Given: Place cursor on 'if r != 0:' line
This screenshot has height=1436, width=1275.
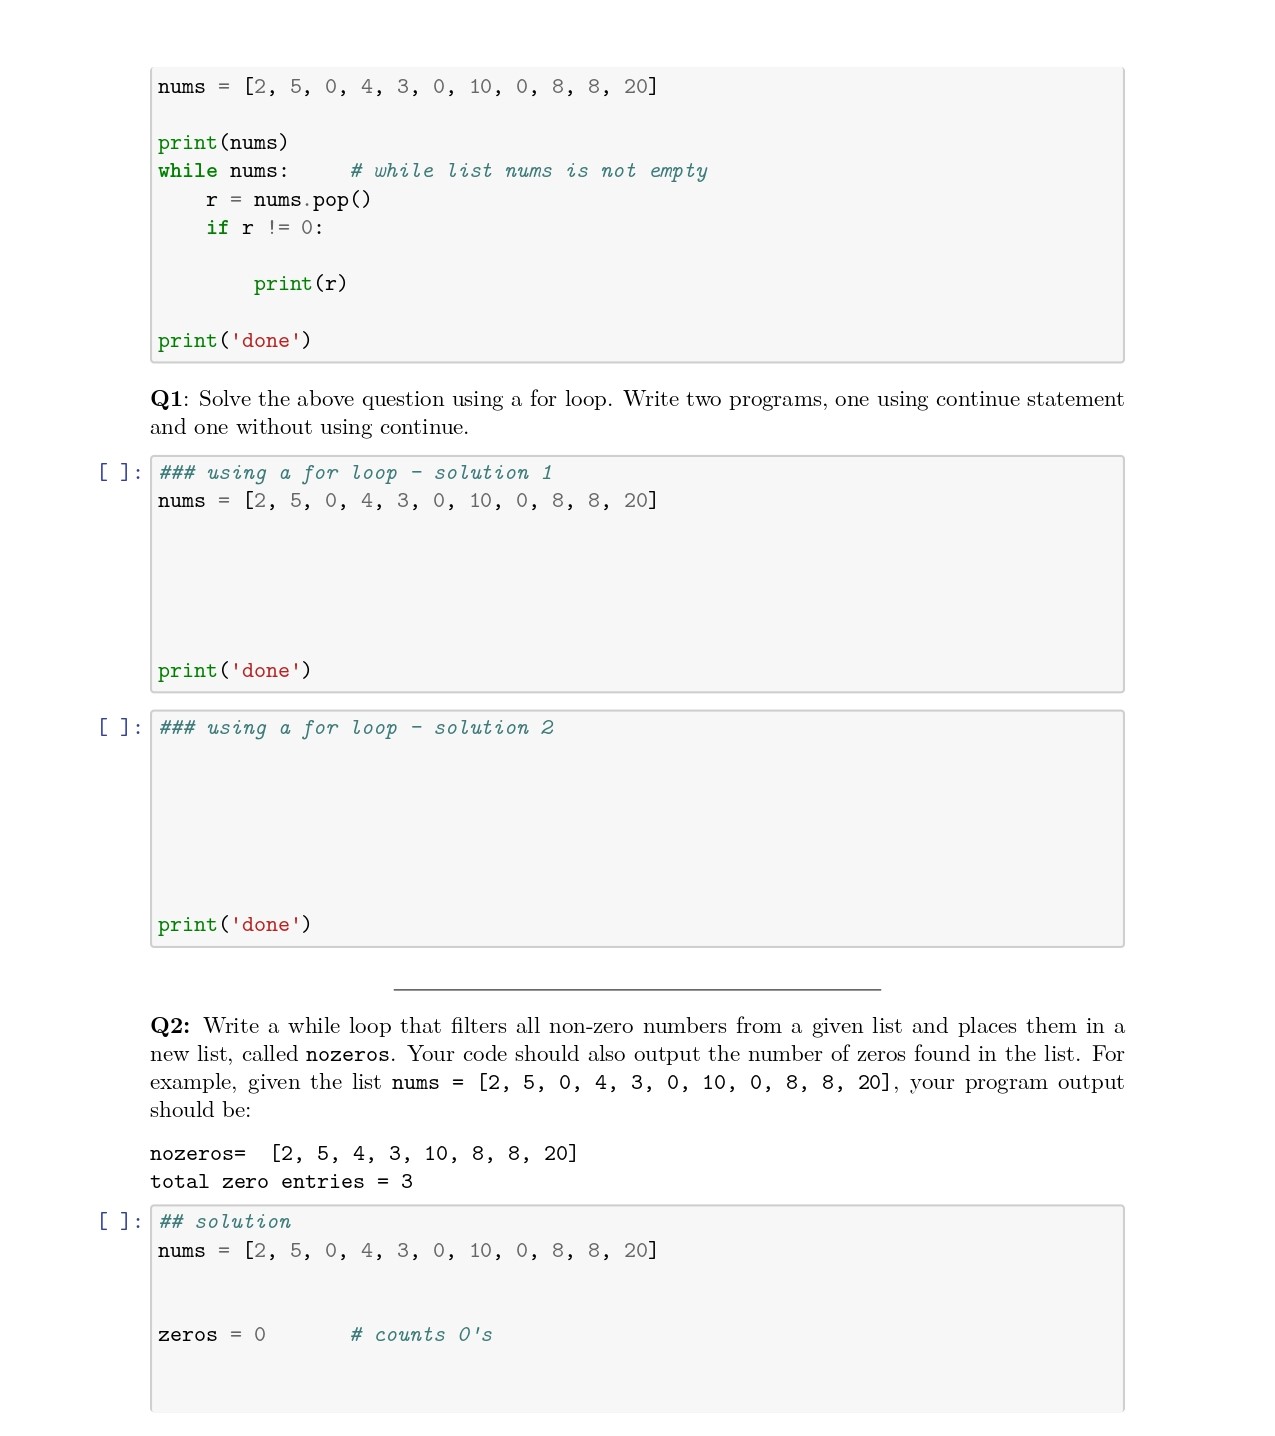Looking at the screenshot, I should pyautogui.click(x=264, y=228).
